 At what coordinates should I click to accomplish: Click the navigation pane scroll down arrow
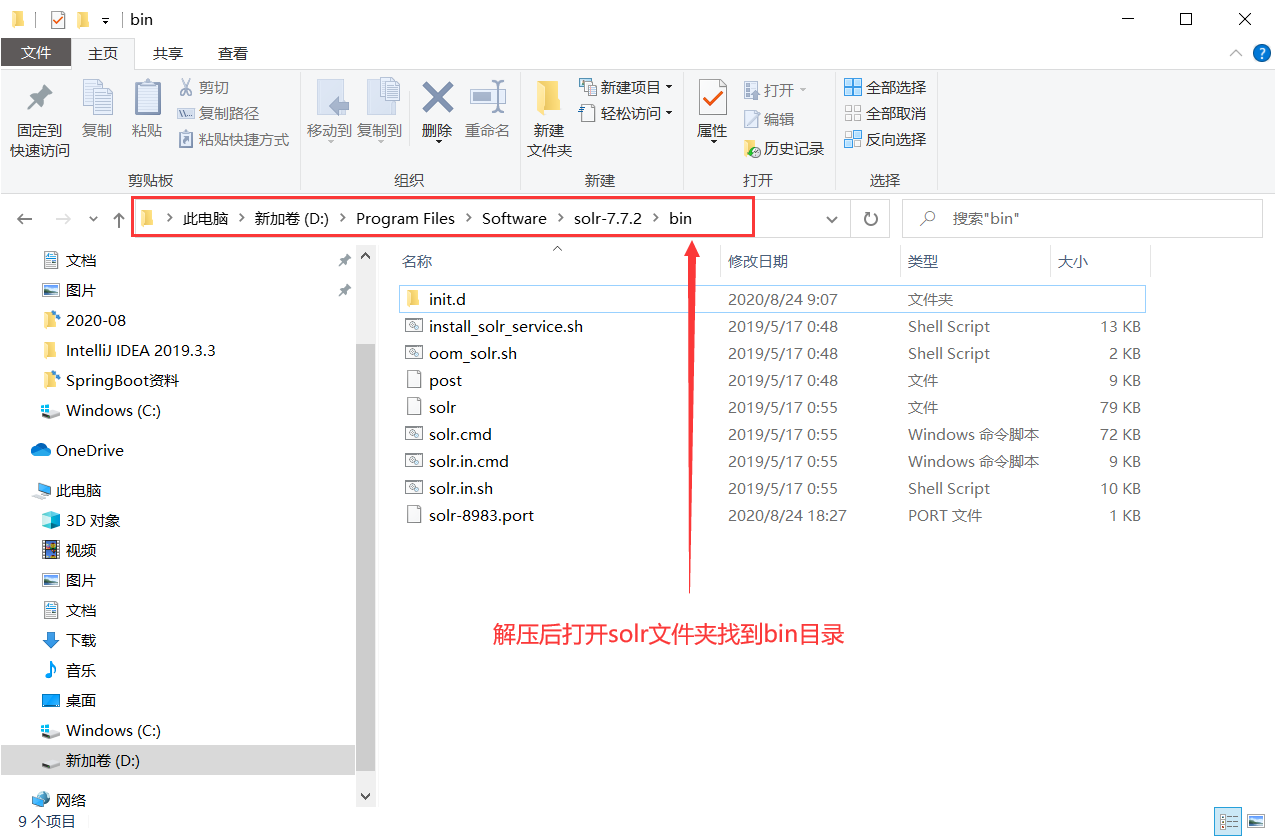(x=365, y=796)
